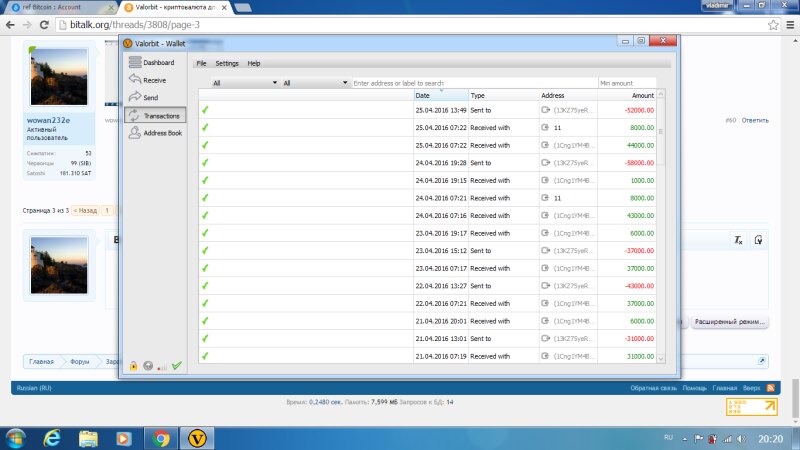The width and height of the screenshot is (800, 450).
Task: Click the green sync checkmark status icon
Action: (x=177, y=366)
